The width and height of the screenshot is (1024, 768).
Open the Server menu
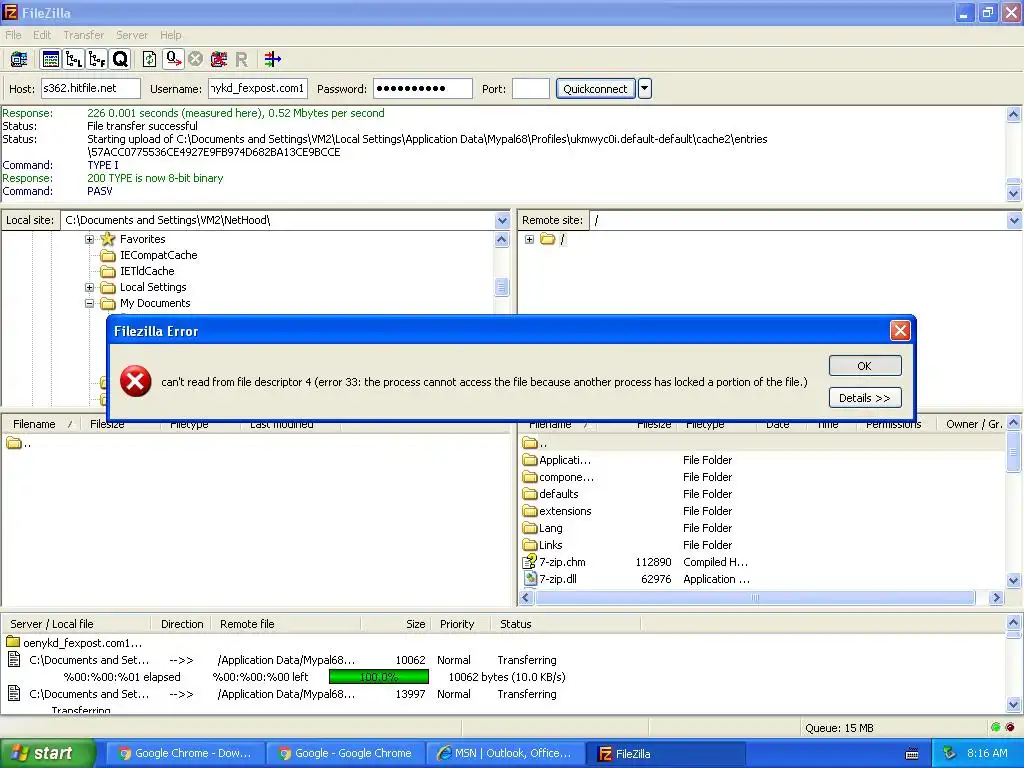point(132,35)
